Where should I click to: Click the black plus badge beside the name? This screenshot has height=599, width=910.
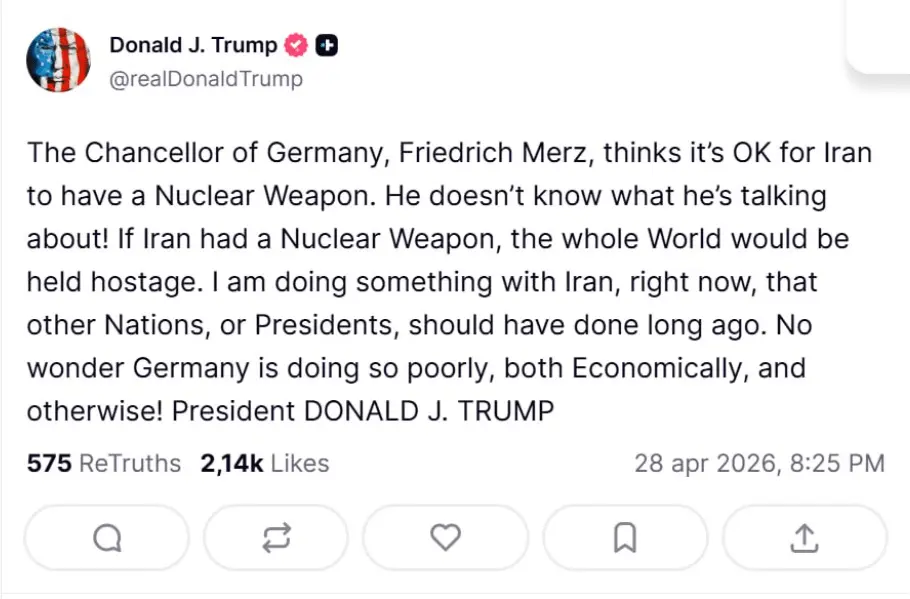pos(327,45)
